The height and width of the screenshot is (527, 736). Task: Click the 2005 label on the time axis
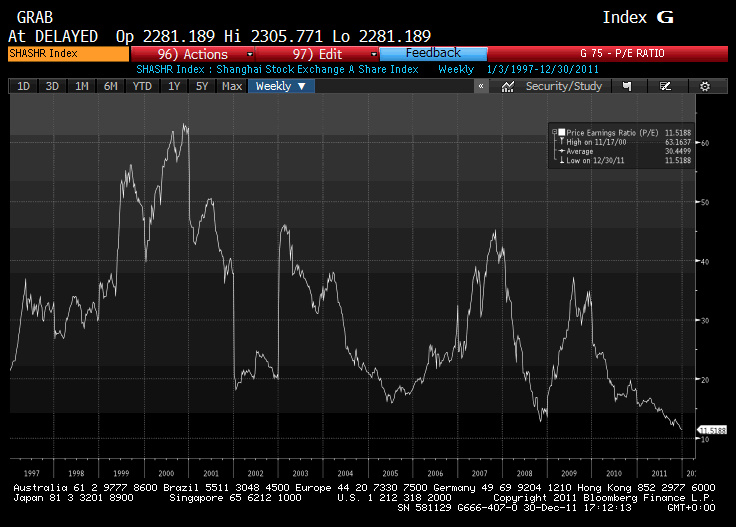pyautogui.click(x=390, y=473)
